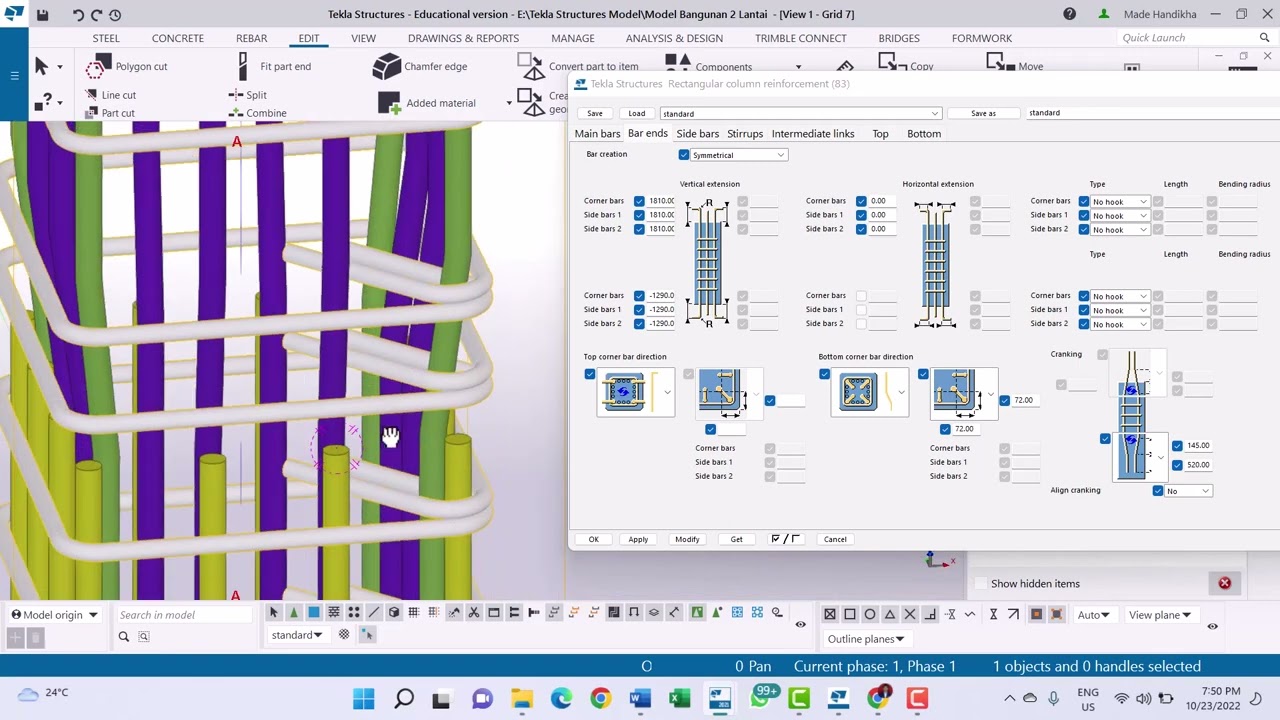Toggle the Bar creation Symmetrical checkbox
This screenshot has height=720, width=1280.
click(x=684, y=155)
